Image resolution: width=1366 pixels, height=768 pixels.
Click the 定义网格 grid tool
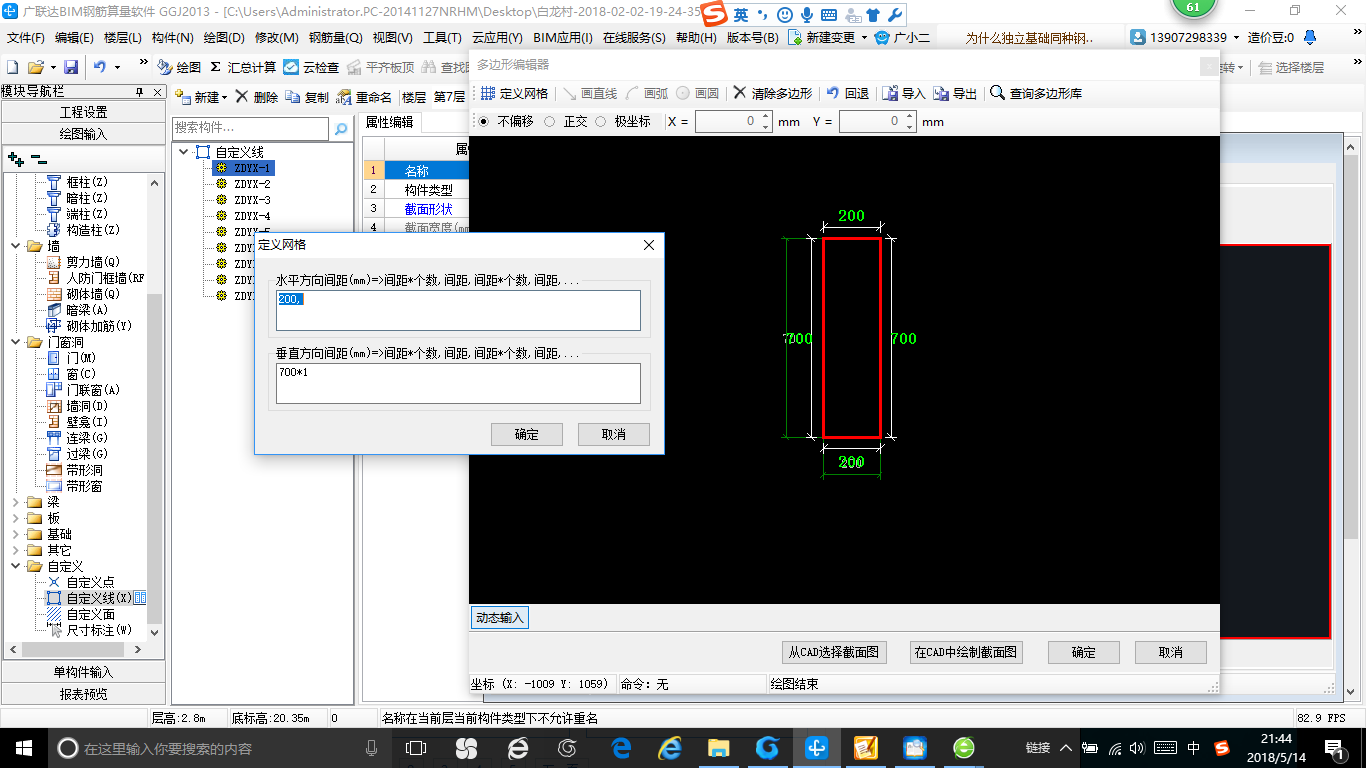514,93
